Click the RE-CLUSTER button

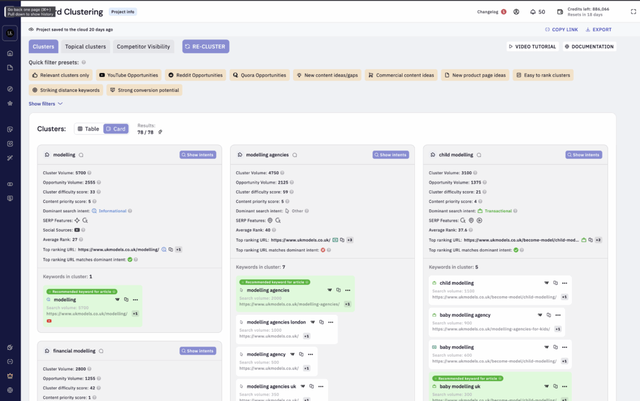[x=205, y=46]
